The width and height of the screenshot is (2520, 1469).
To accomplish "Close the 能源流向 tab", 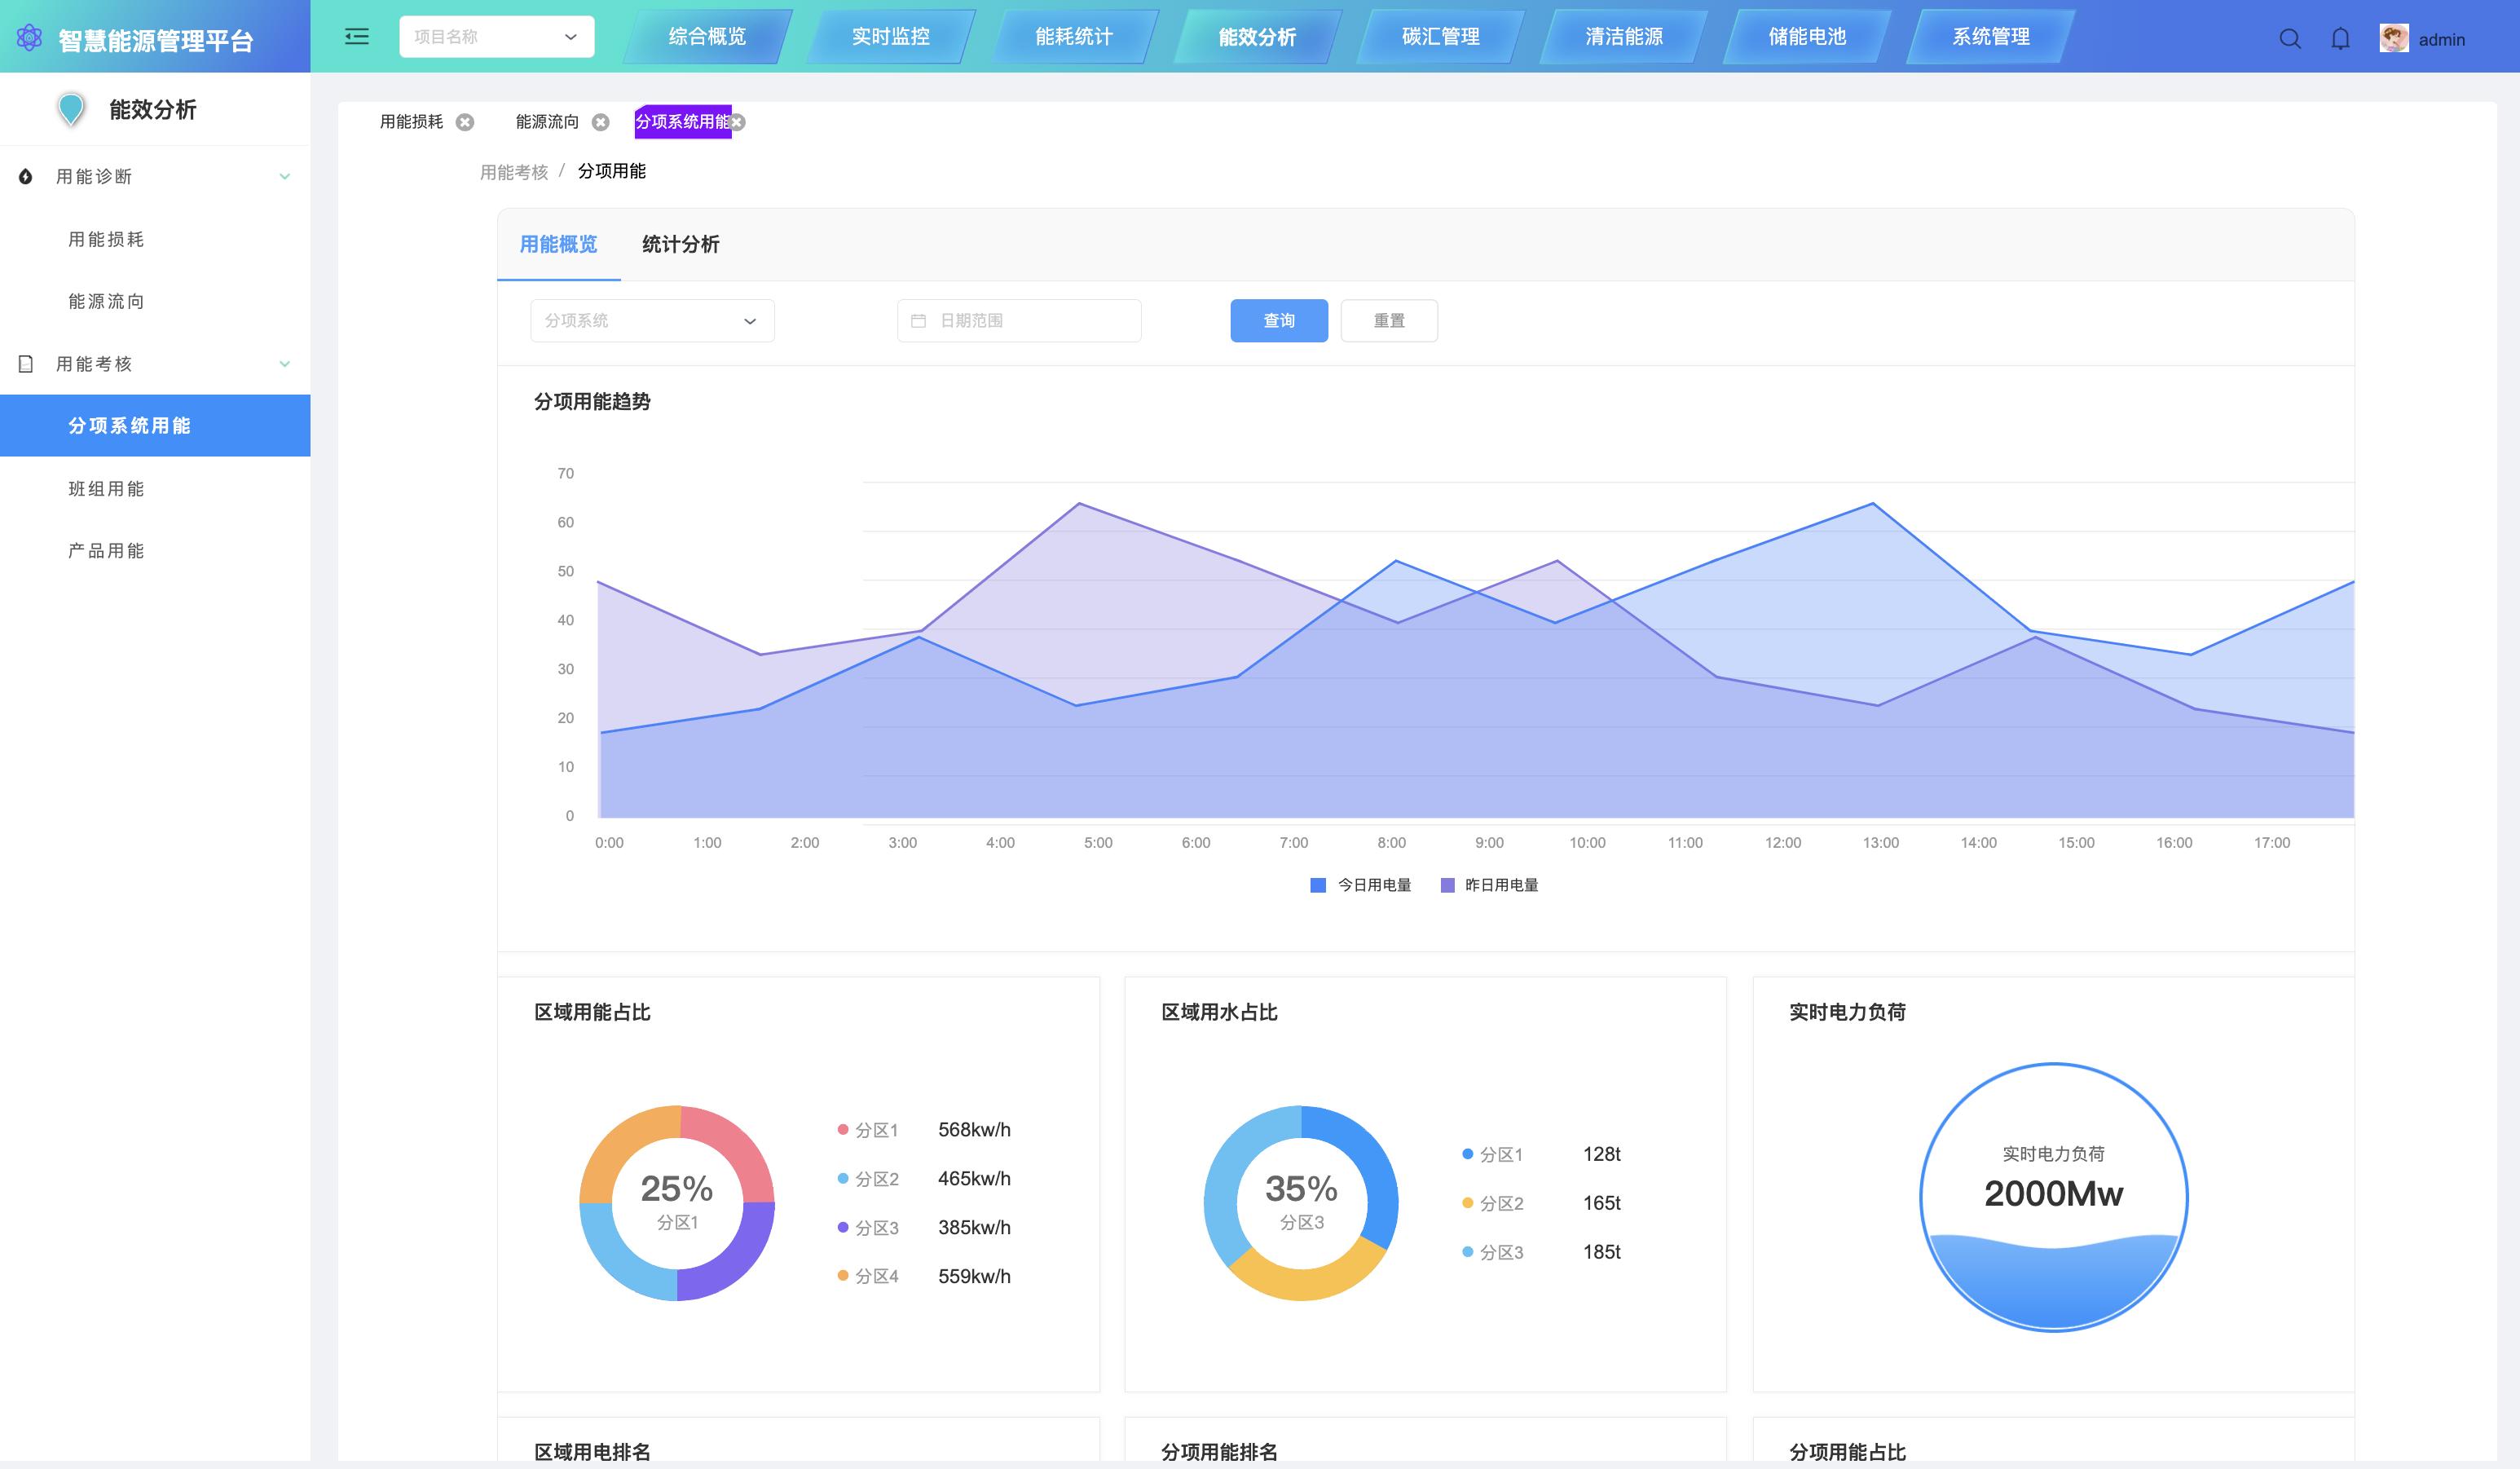I will (600, 122).
